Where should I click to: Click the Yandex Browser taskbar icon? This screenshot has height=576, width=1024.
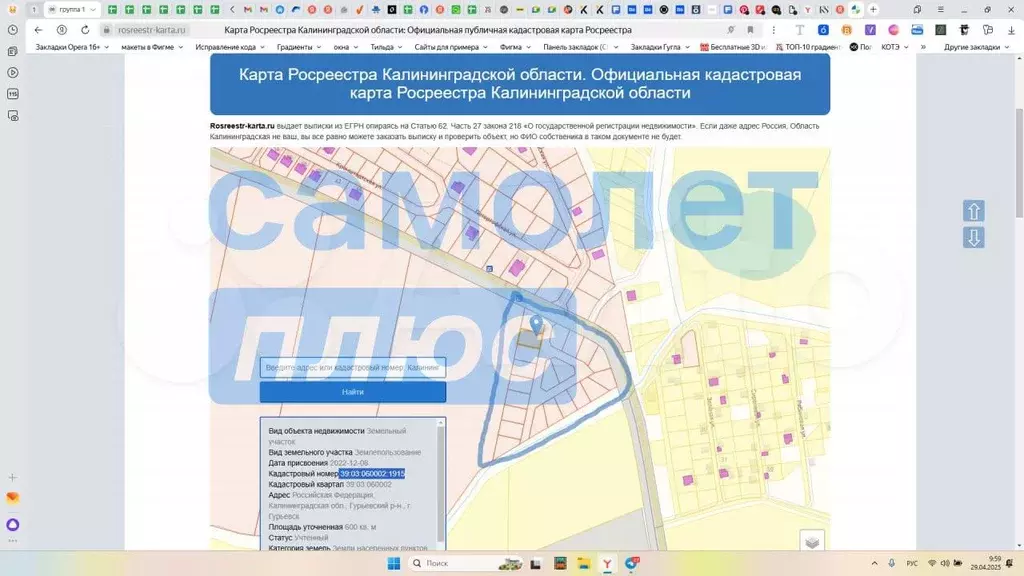click(607, 563)
